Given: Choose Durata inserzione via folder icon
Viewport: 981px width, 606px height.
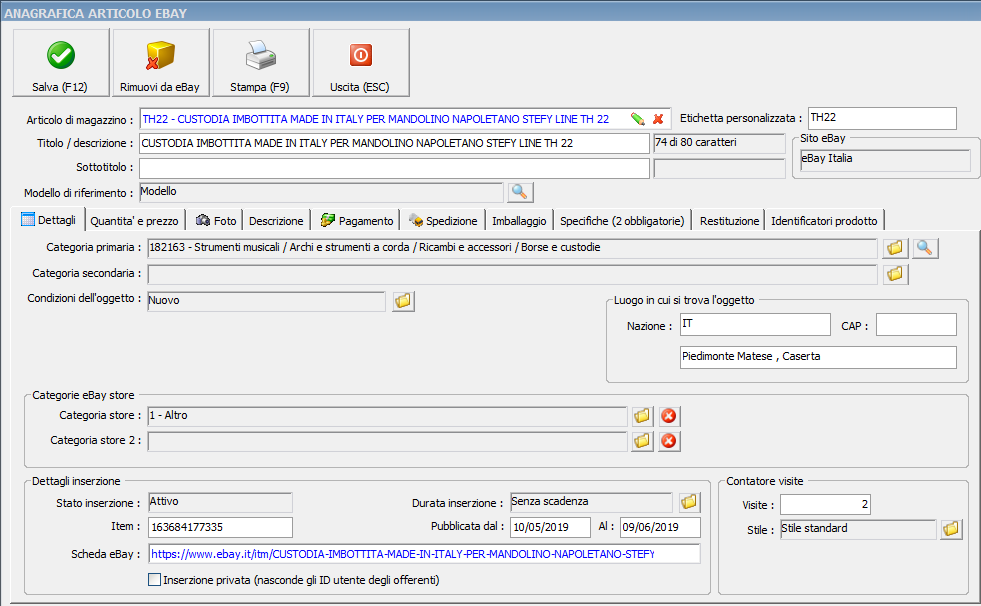Looking at the screenshot, I should tap(689, 502).
